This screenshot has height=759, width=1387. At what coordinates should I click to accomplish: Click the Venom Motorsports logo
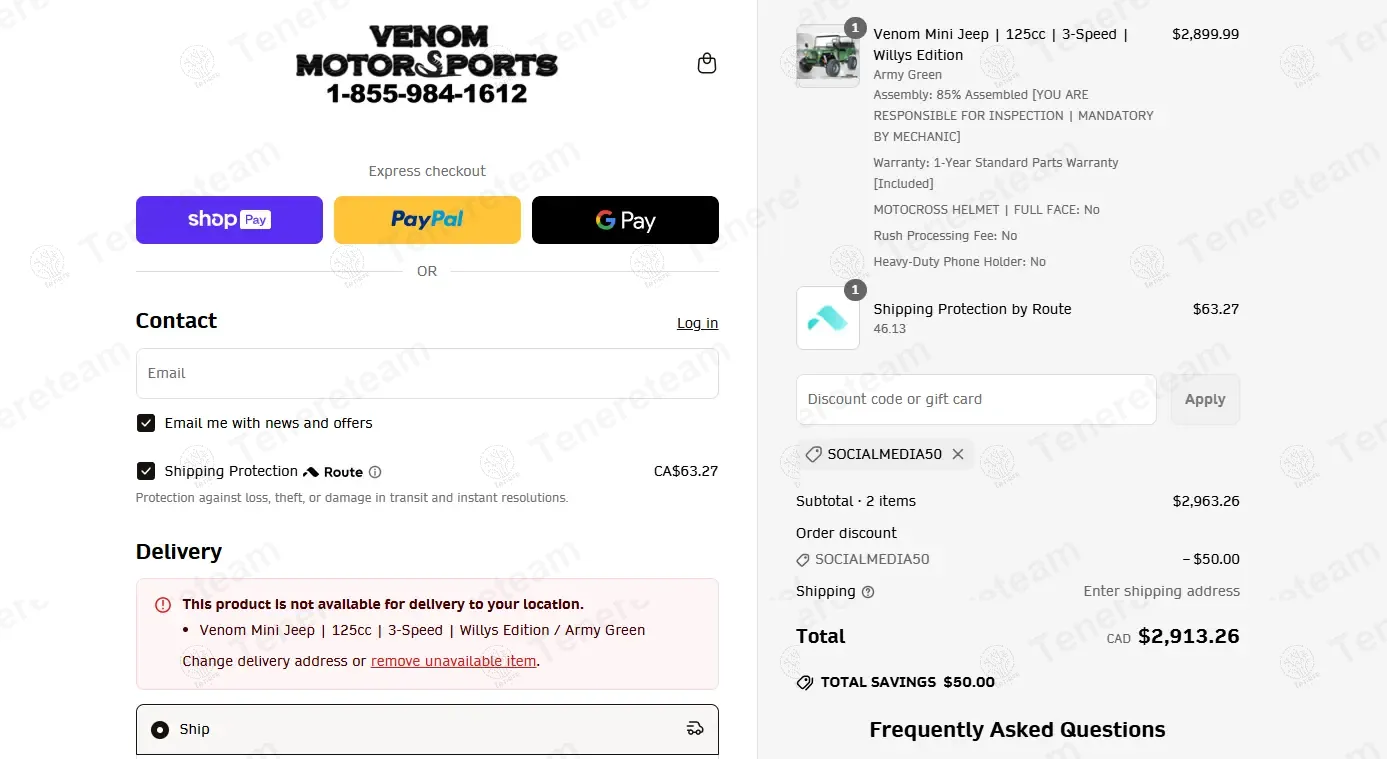[x=427, y=65]
